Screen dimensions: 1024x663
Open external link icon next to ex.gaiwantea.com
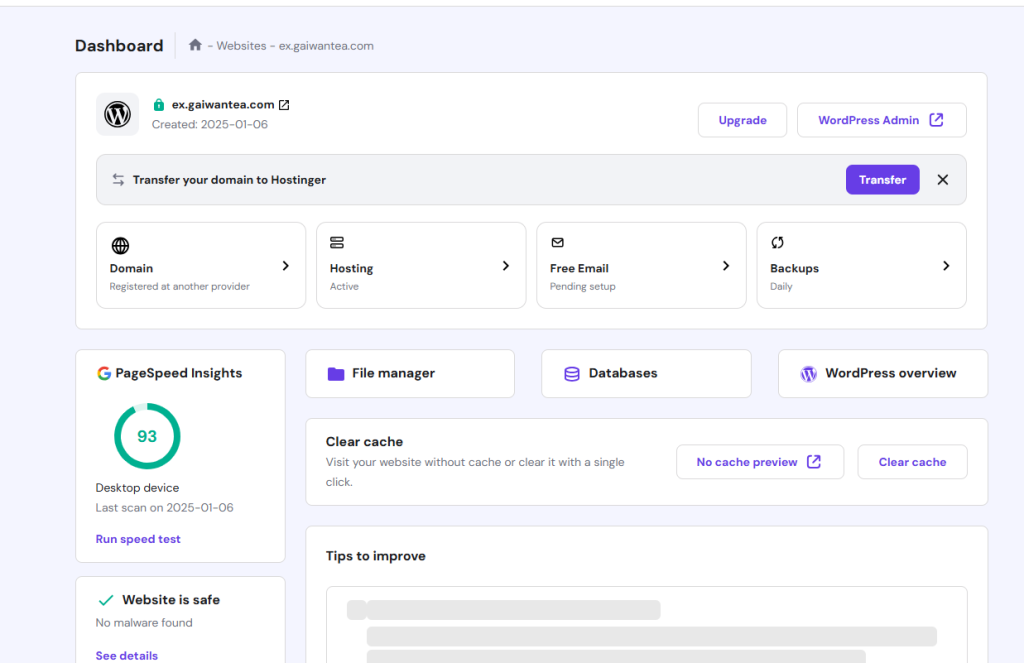[284, 105]
